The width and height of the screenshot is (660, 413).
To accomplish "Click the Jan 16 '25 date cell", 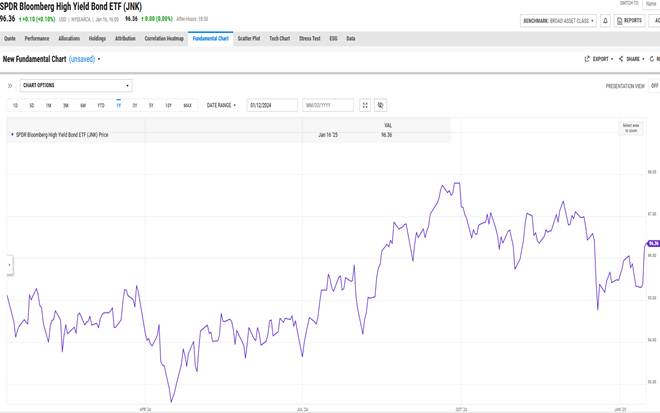I will [328, 135].
